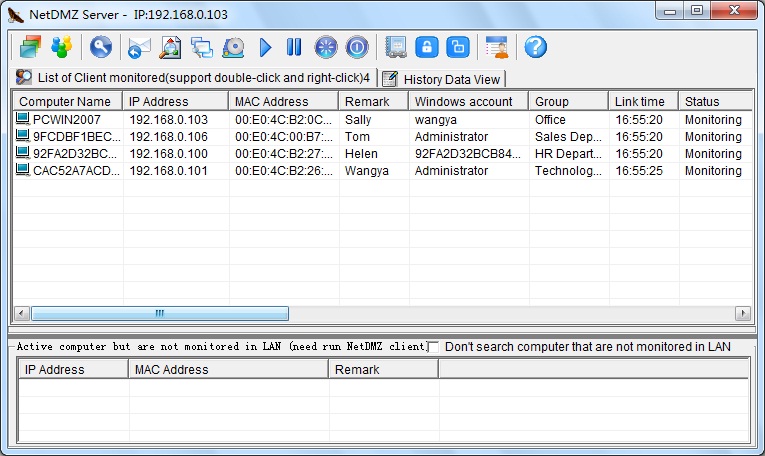Screen dimensions: 765x456
Task: Click the MAC Address header in the unmonitored list
Action: [x=228, y=369]
